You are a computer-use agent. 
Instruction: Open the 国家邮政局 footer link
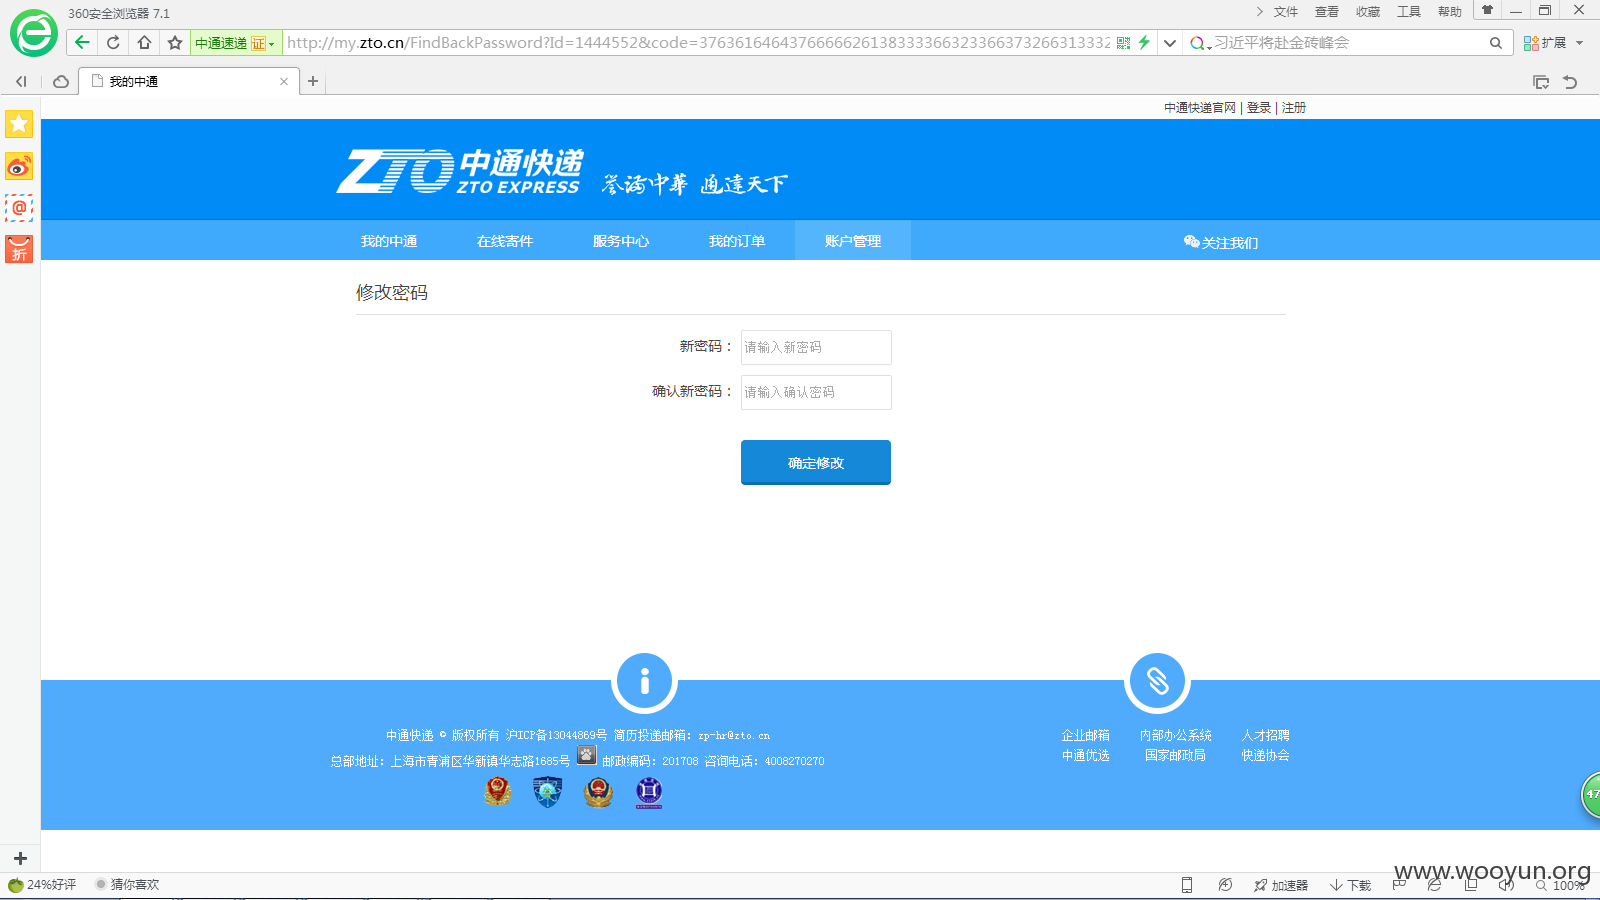pos(1175,755)
